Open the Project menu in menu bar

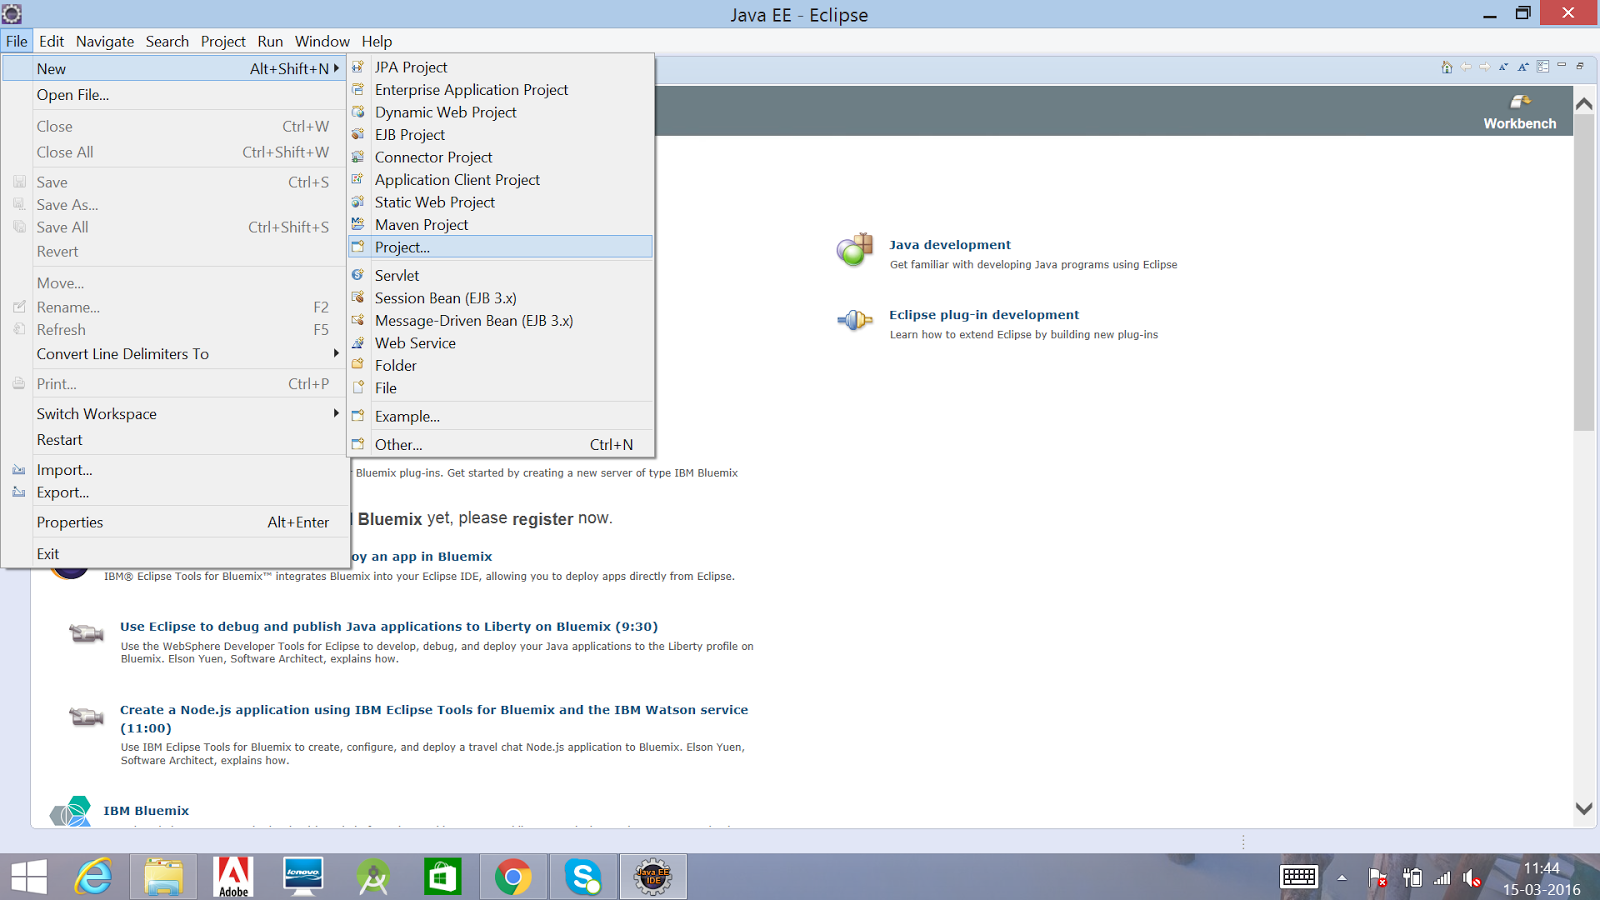[x=223, y=41]
